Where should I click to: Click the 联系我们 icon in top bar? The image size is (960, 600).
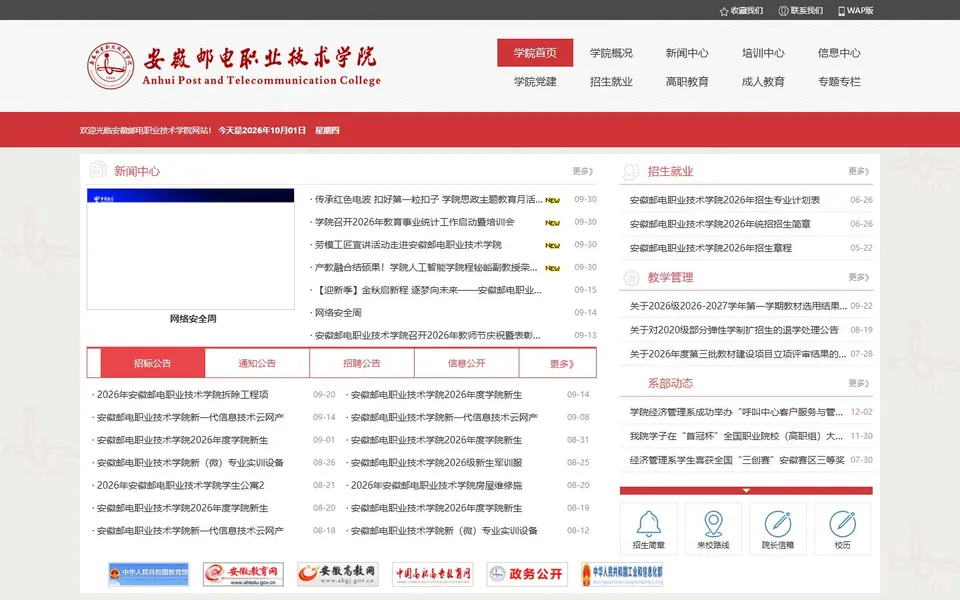[783, 11]
